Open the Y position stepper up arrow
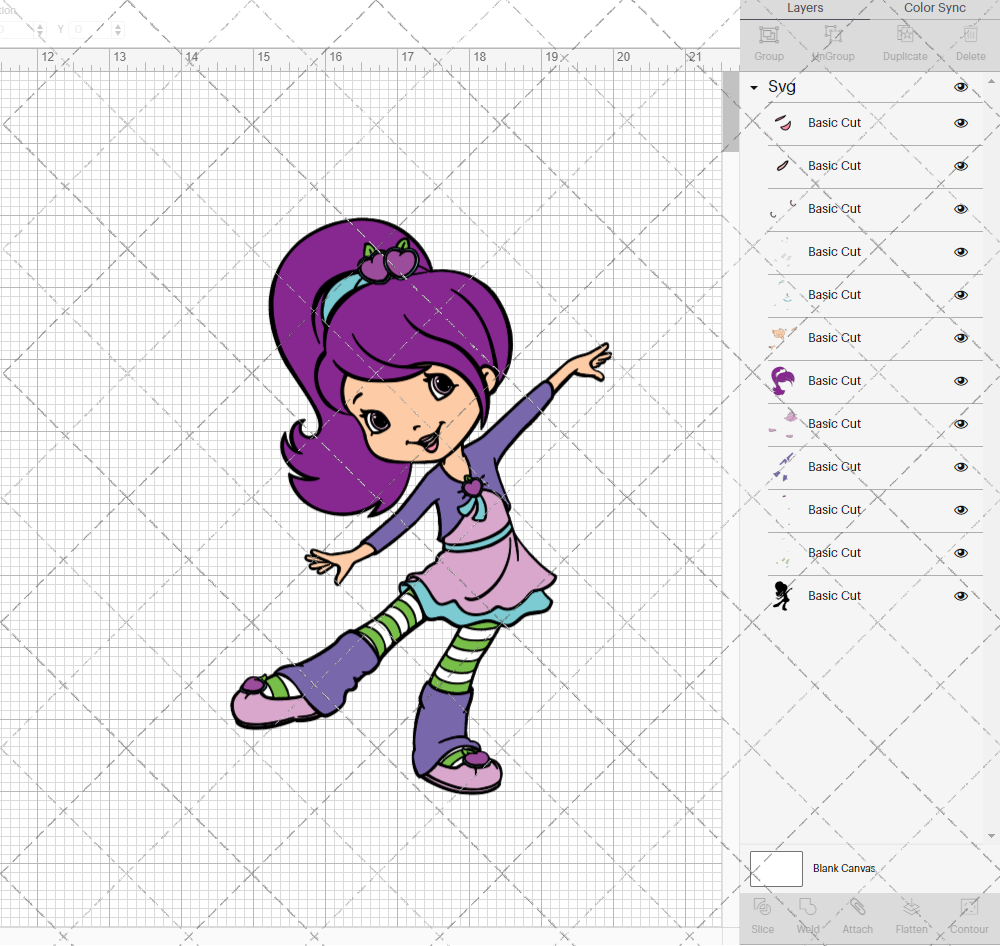Image resolution: width=1000 pixels, height=946 pixels. 117,25
